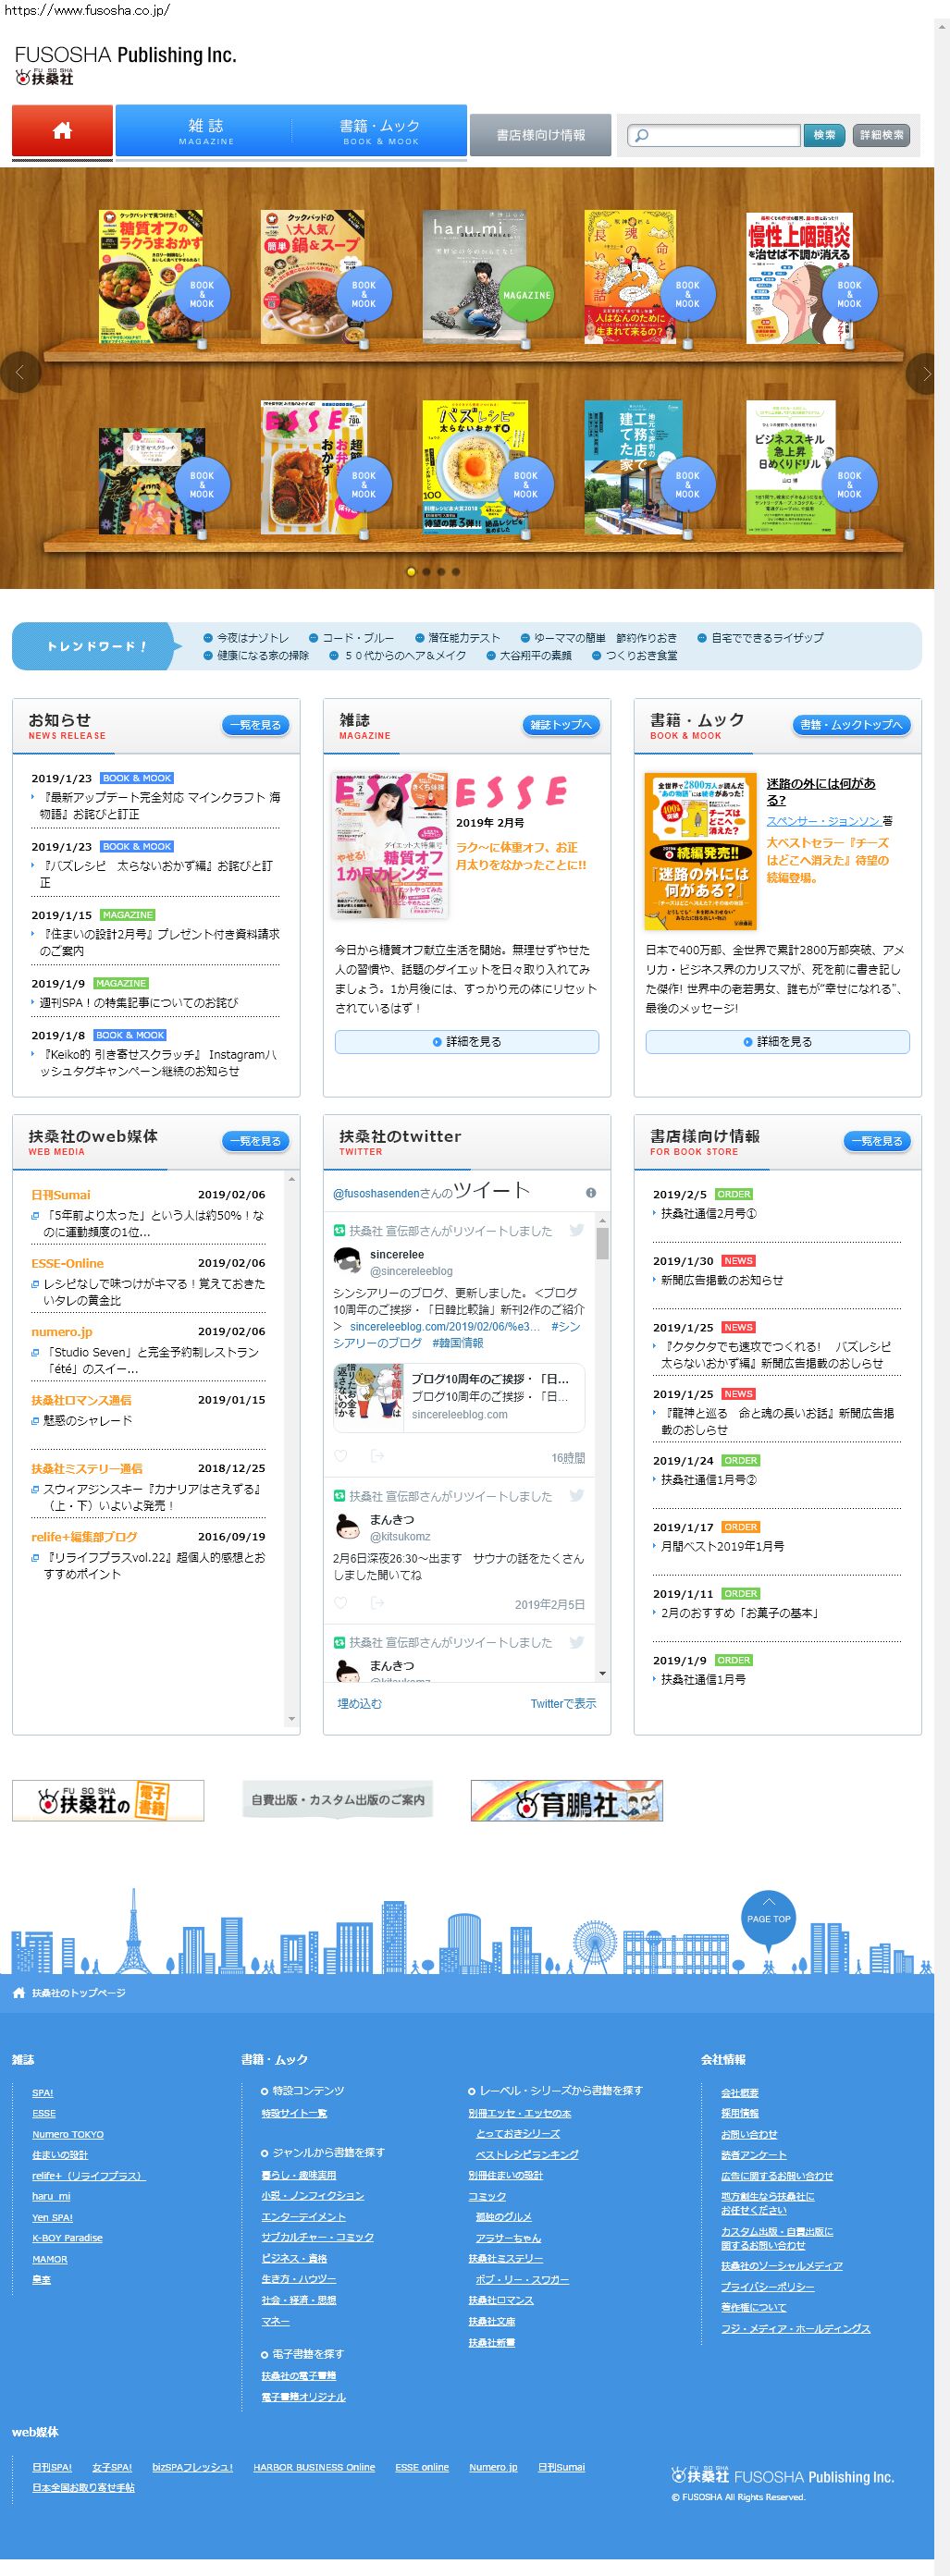The height and width of the screenshot is (2576, 950).
Task: Click 一覧を見る in お知らせ panel
Action: [x=256, y=725]
